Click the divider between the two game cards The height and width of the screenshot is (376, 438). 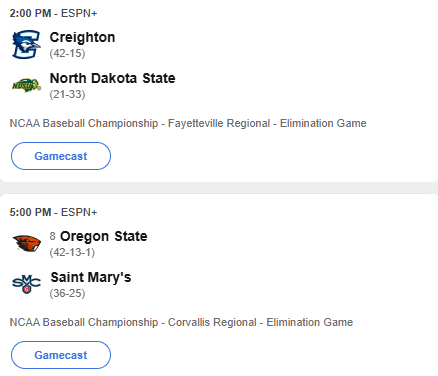pos(219,188)
